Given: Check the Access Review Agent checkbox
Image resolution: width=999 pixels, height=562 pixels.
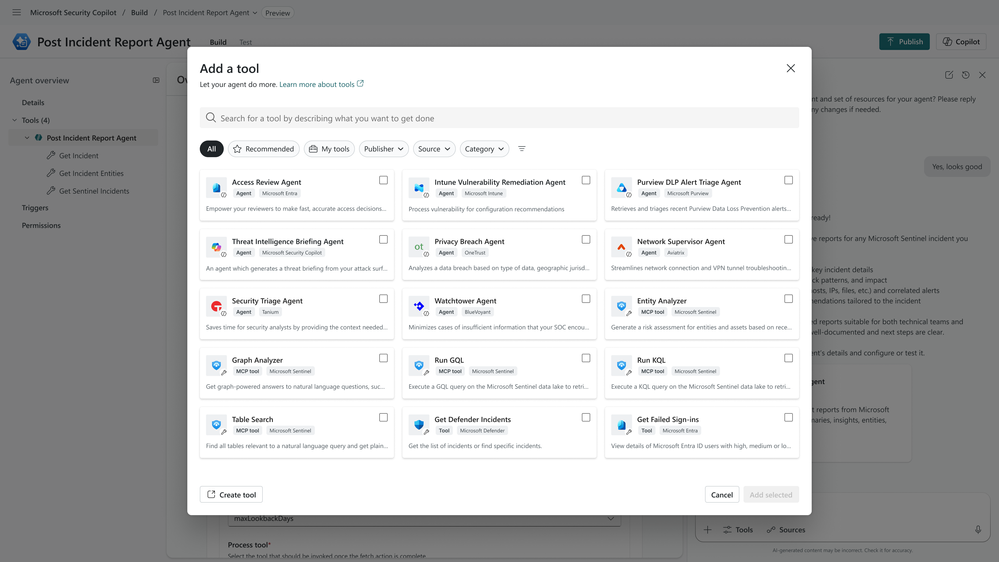Looking at the screenshot, I should click(384, 180).
